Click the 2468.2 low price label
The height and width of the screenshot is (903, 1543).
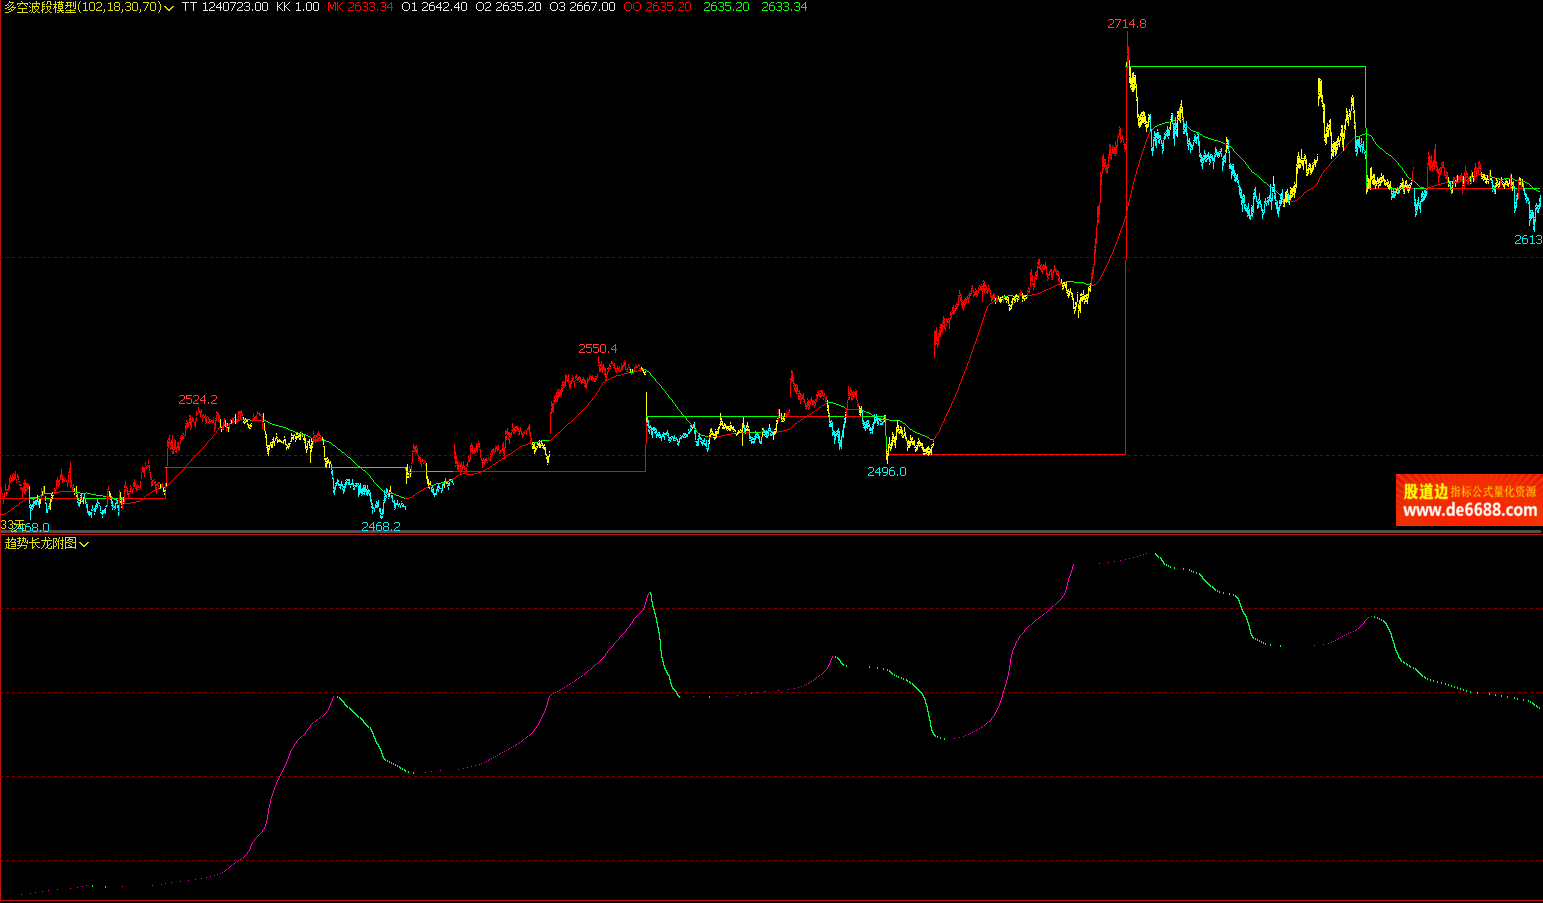(x=380, y=527)
